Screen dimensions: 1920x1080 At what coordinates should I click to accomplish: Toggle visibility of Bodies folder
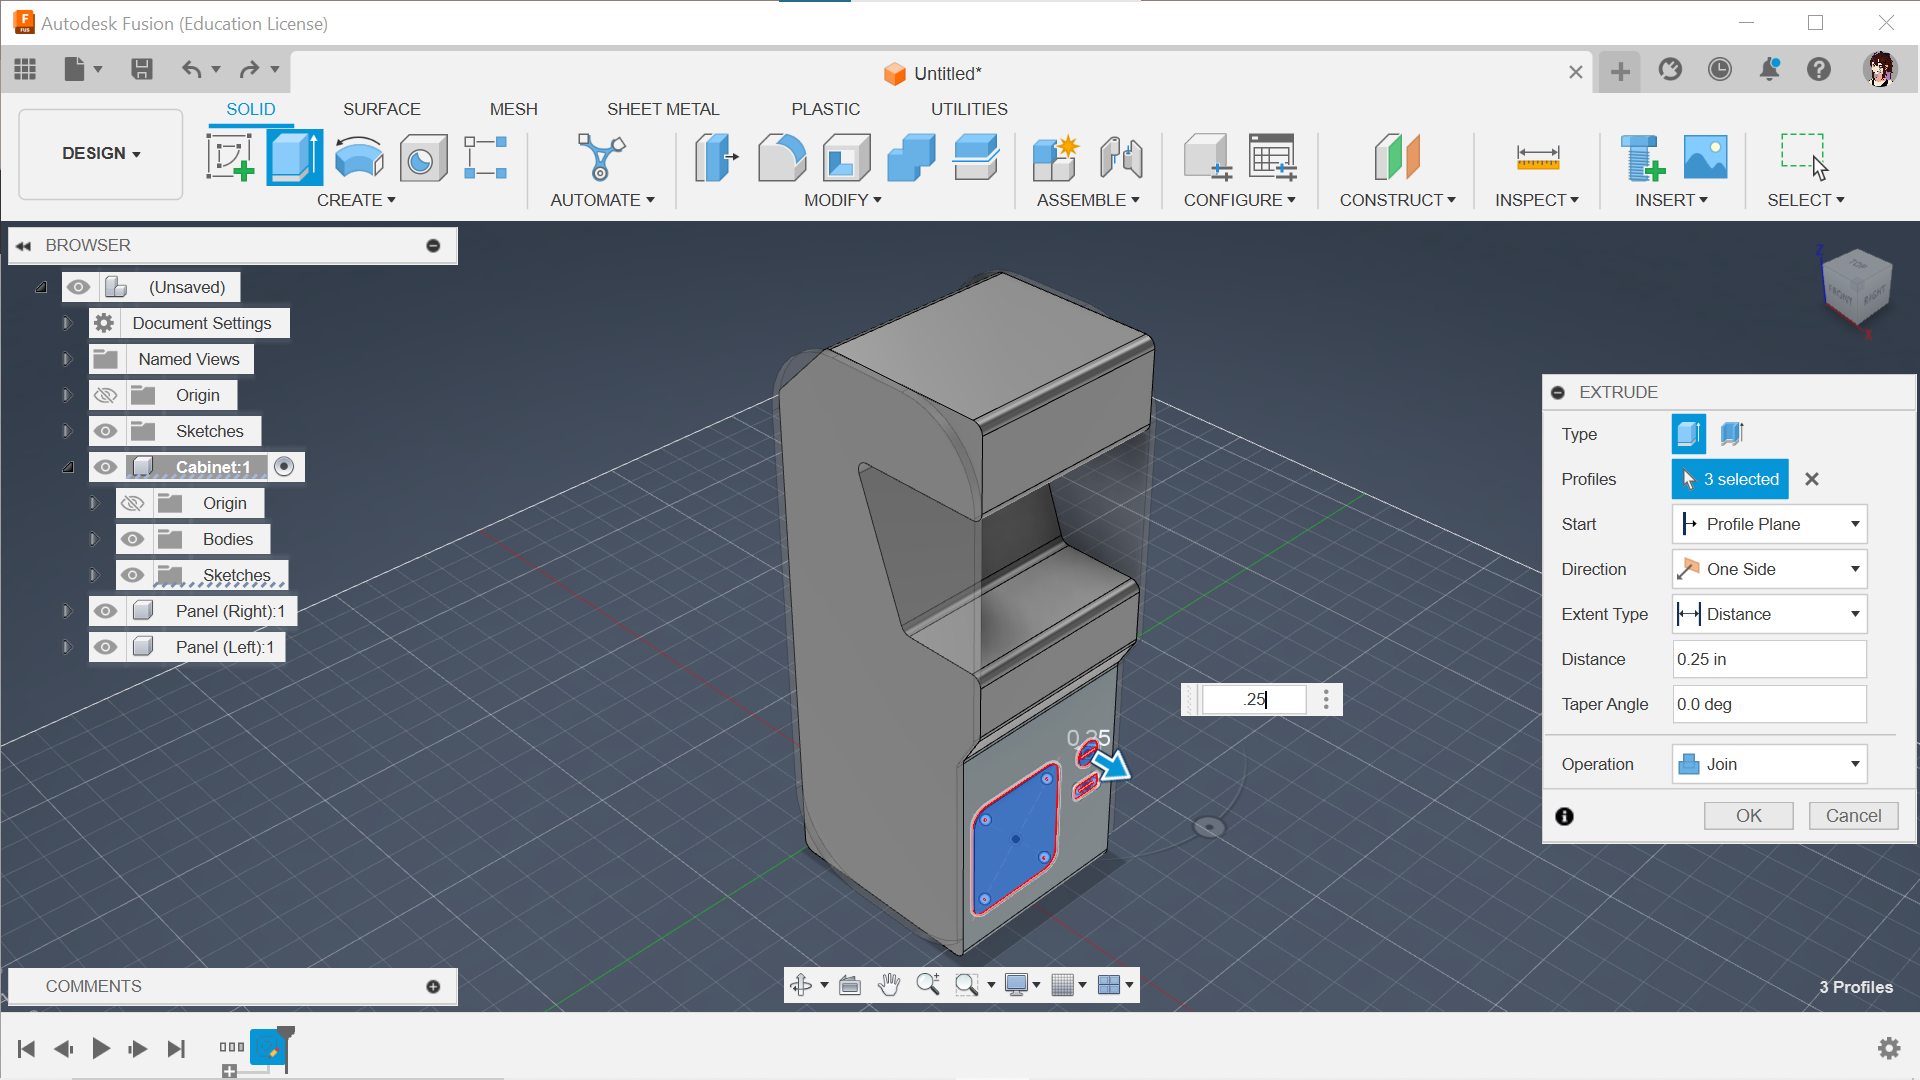pyautogui.click(x=131, y=539)
